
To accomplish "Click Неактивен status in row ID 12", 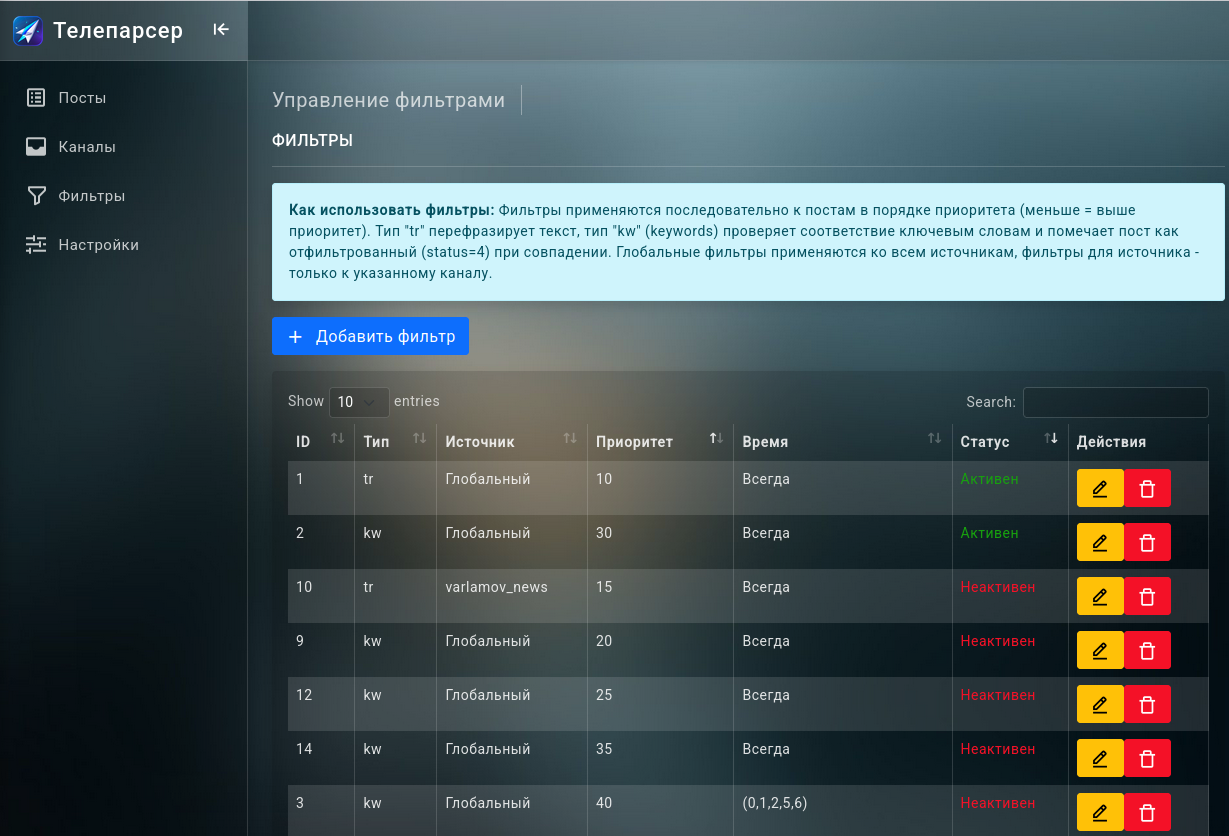I will (x=998, y=695).
